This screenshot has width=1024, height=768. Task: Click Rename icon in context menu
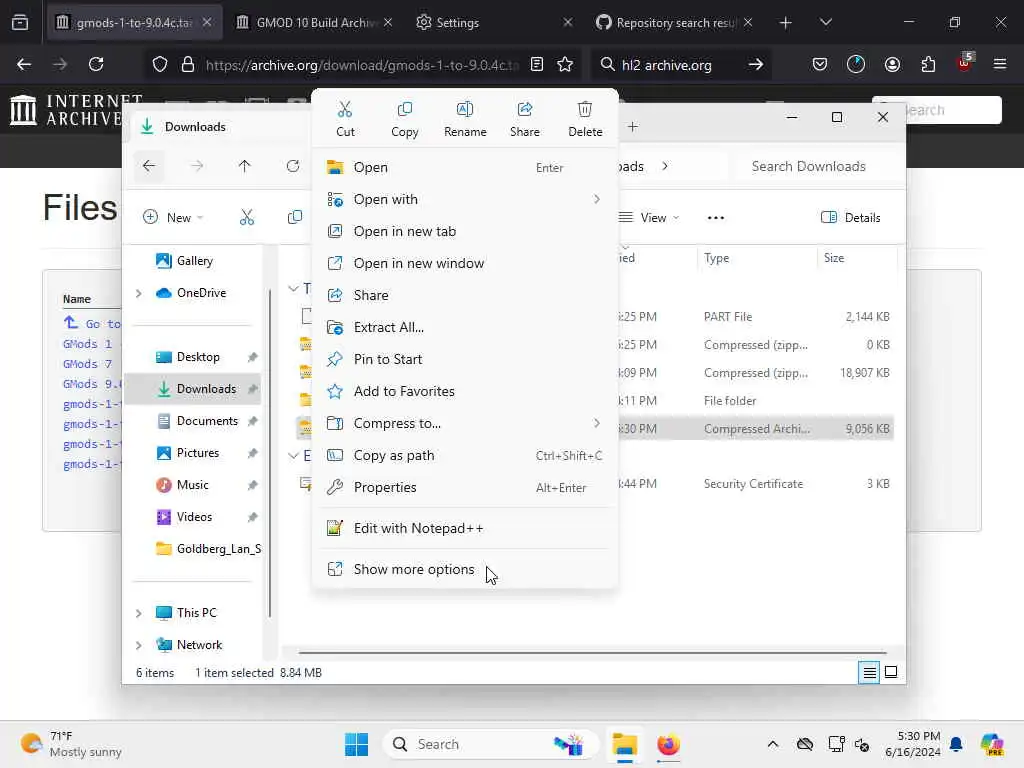[465, 119]
